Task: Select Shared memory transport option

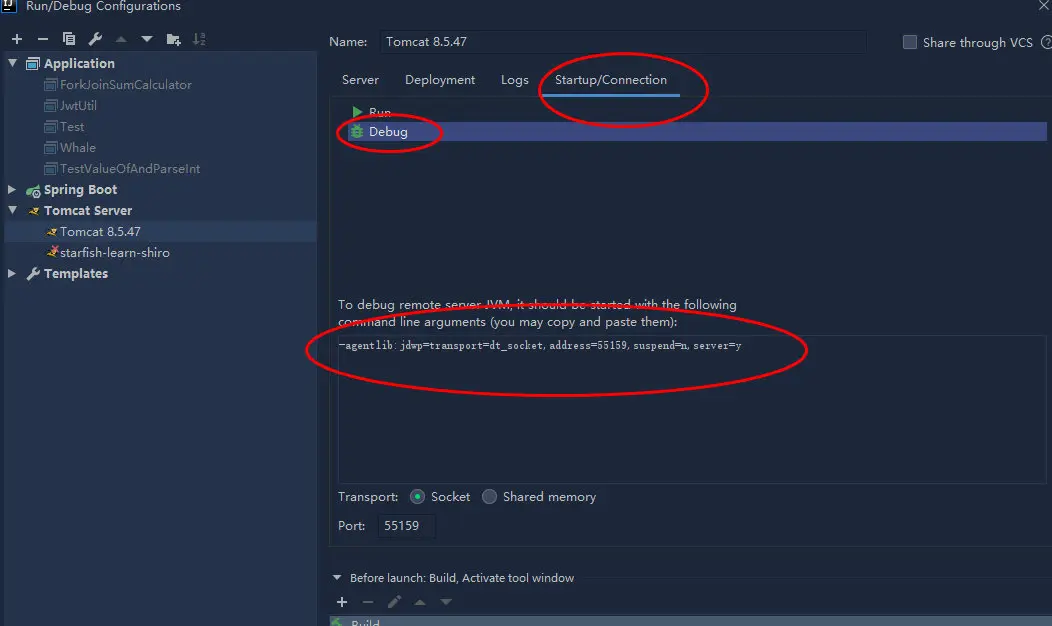Action: pyautogui.click(x=490, y=497)
